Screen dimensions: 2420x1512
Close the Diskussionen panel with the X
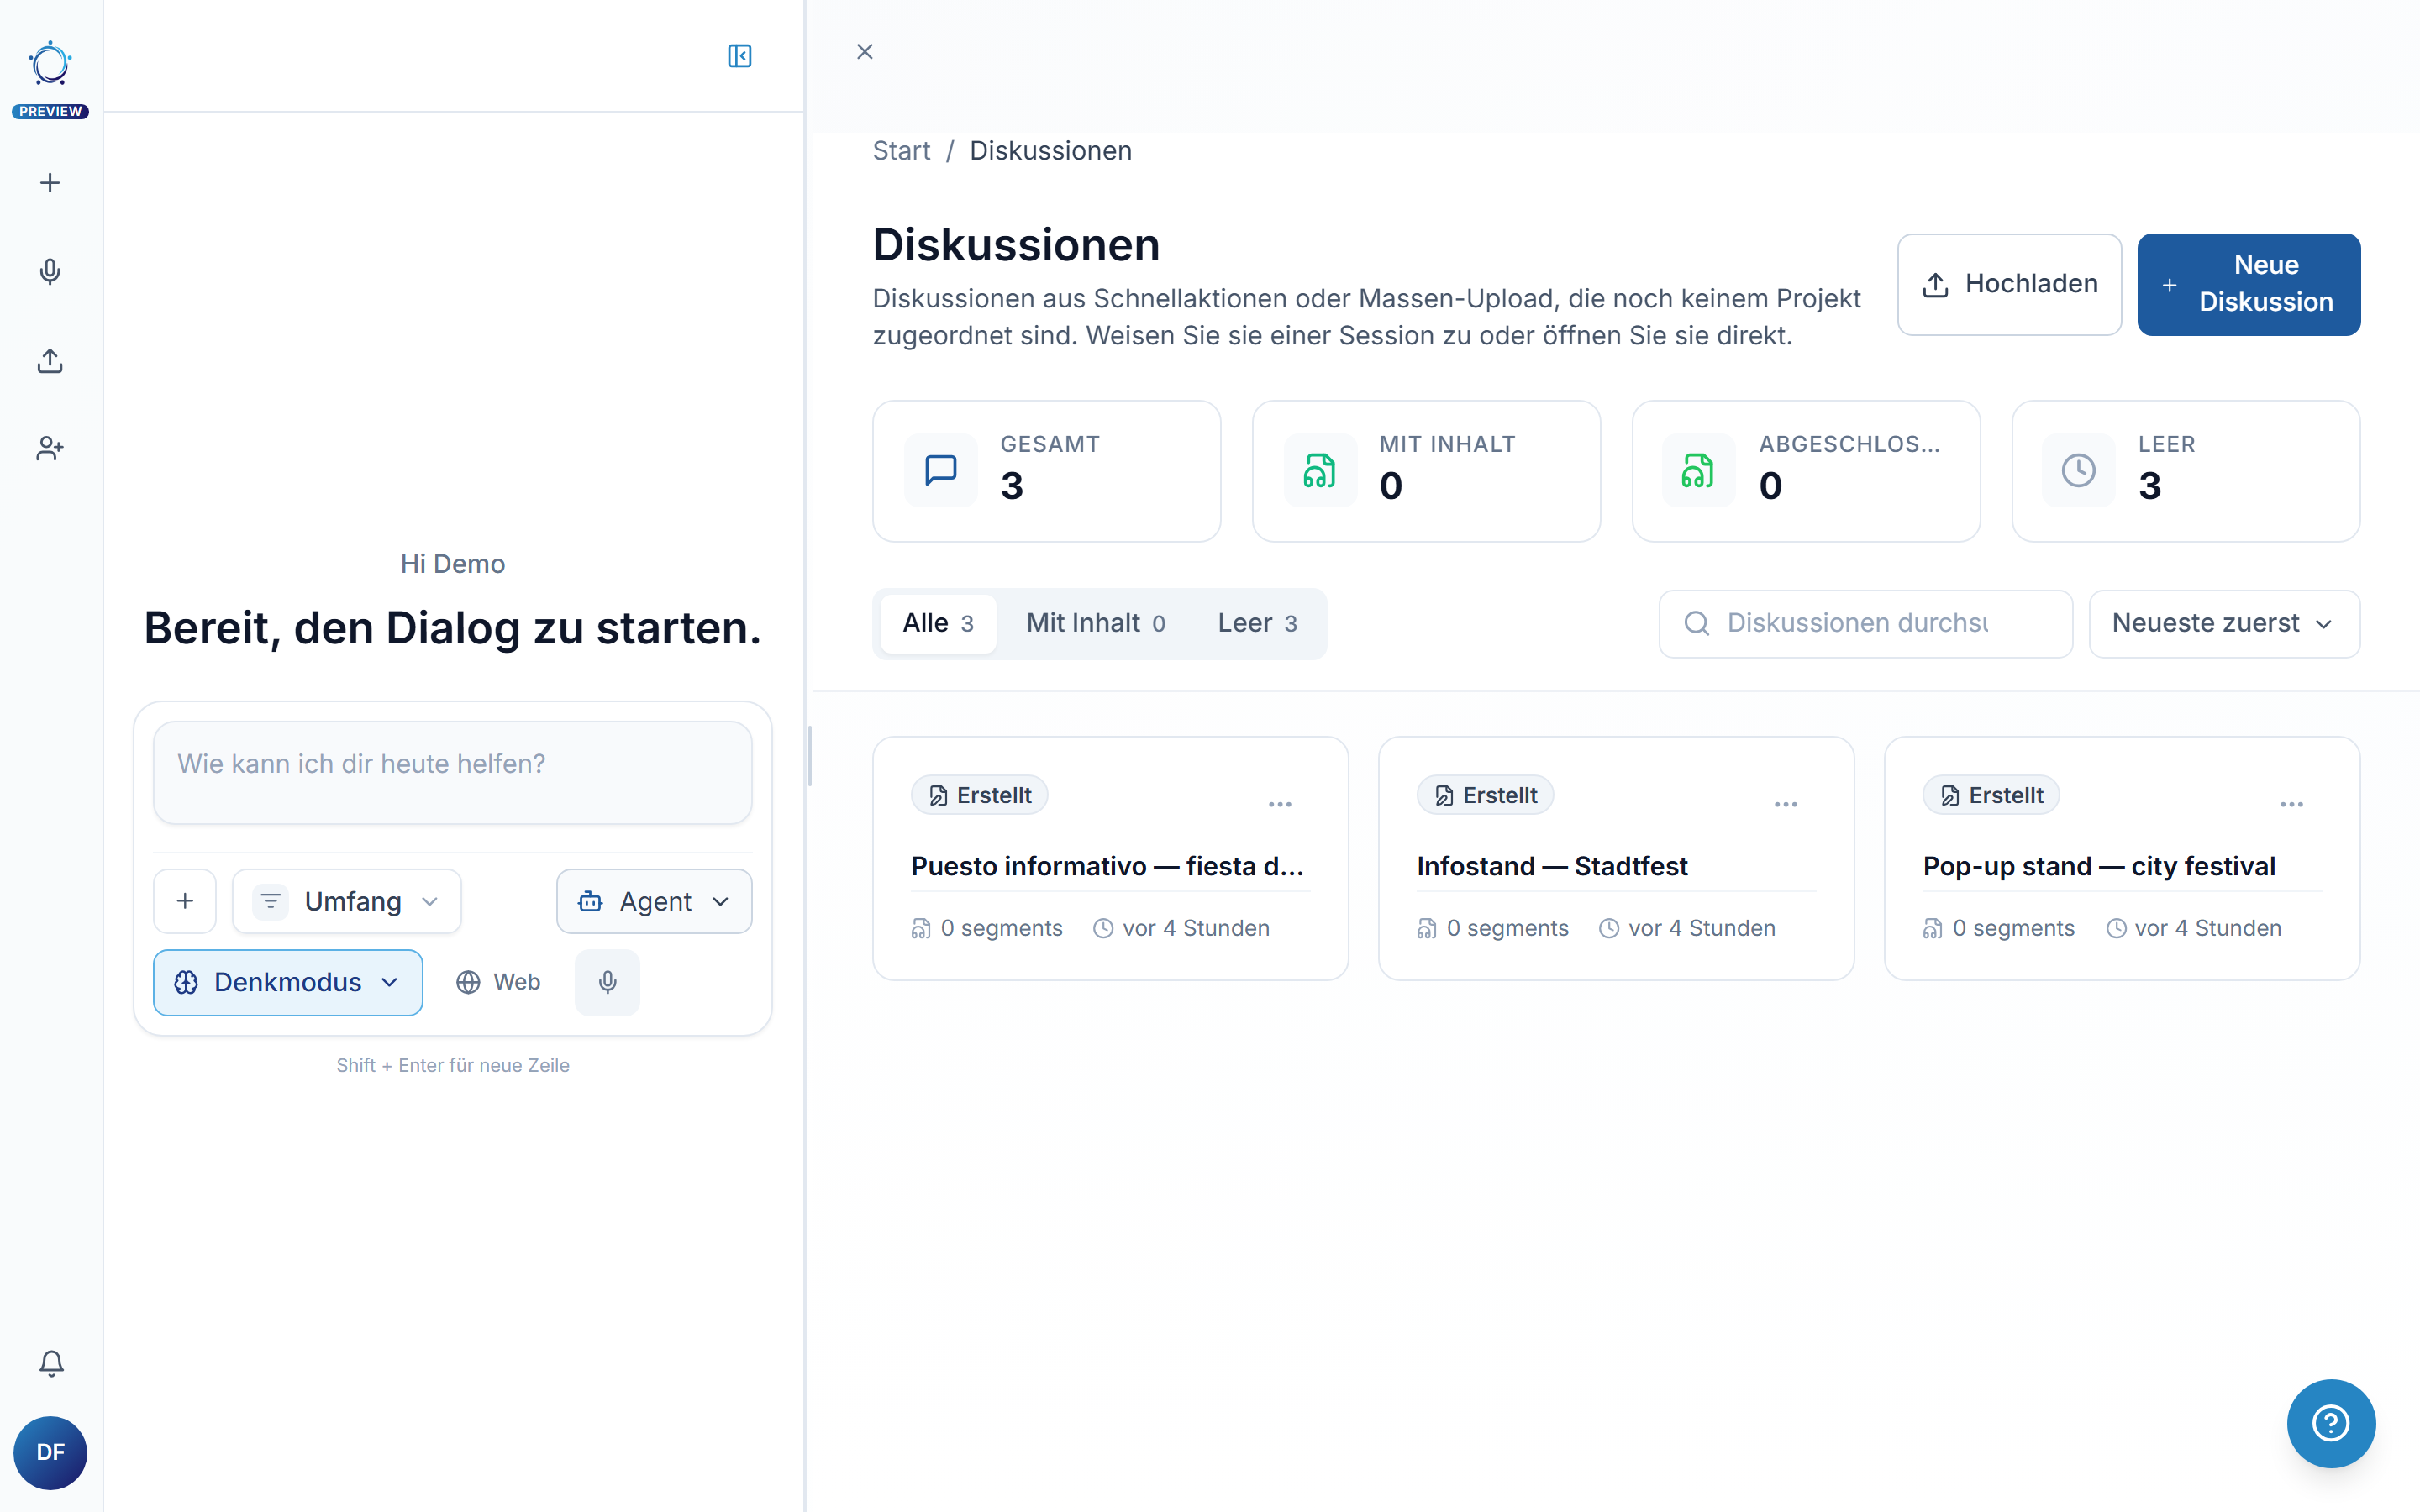(865, 51)
